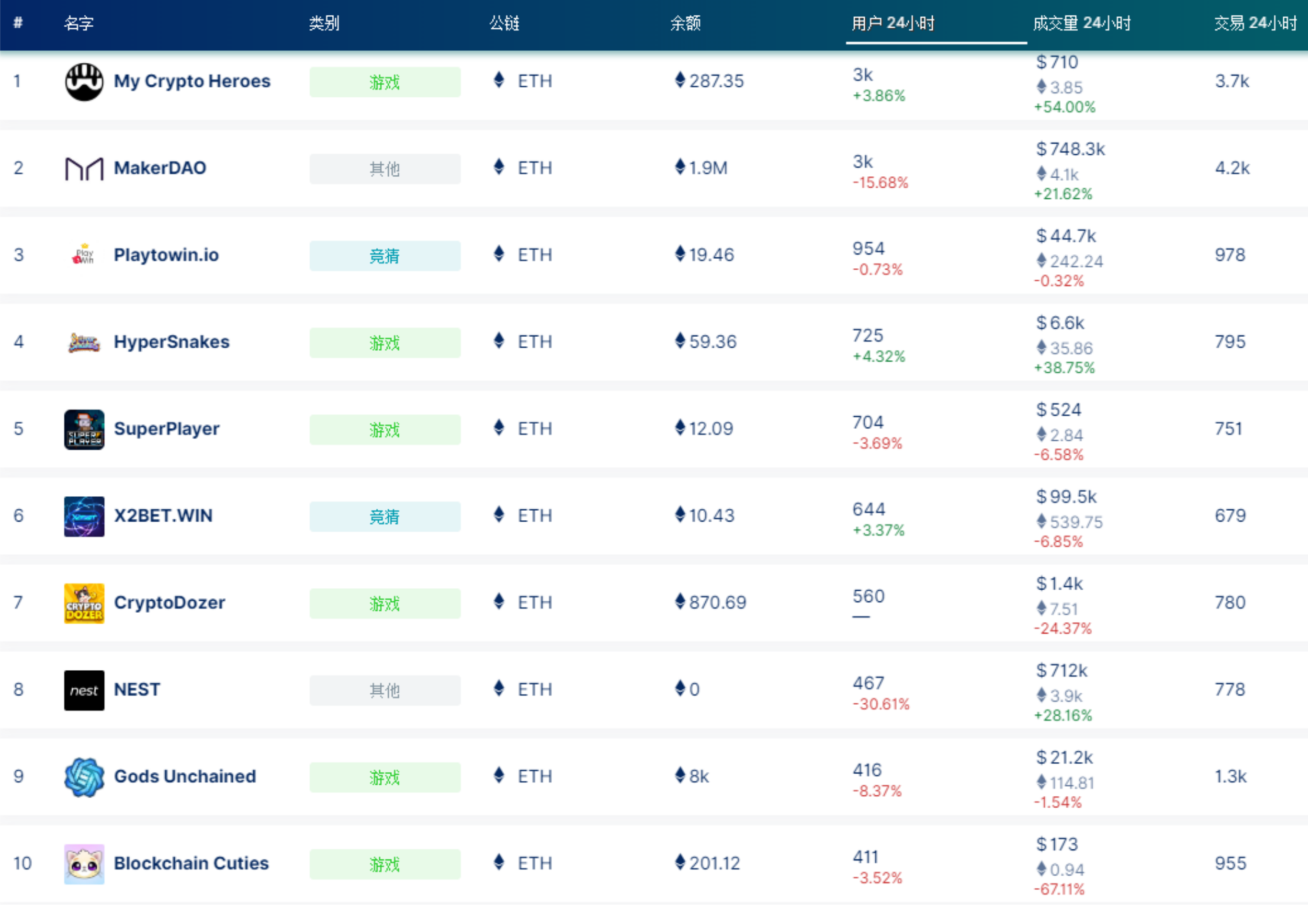This screenshot has height=908, width=1308.
Task: Click 游戏 category tag for My Crypto Heroes
Action: point(385,82)
